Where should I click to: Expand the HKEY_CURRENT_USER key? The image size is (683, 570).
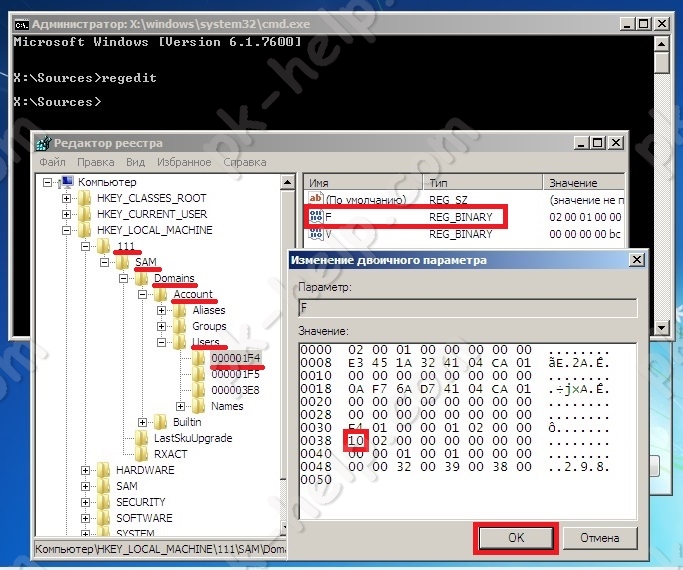pyautogui.click(x=66, y=214)
